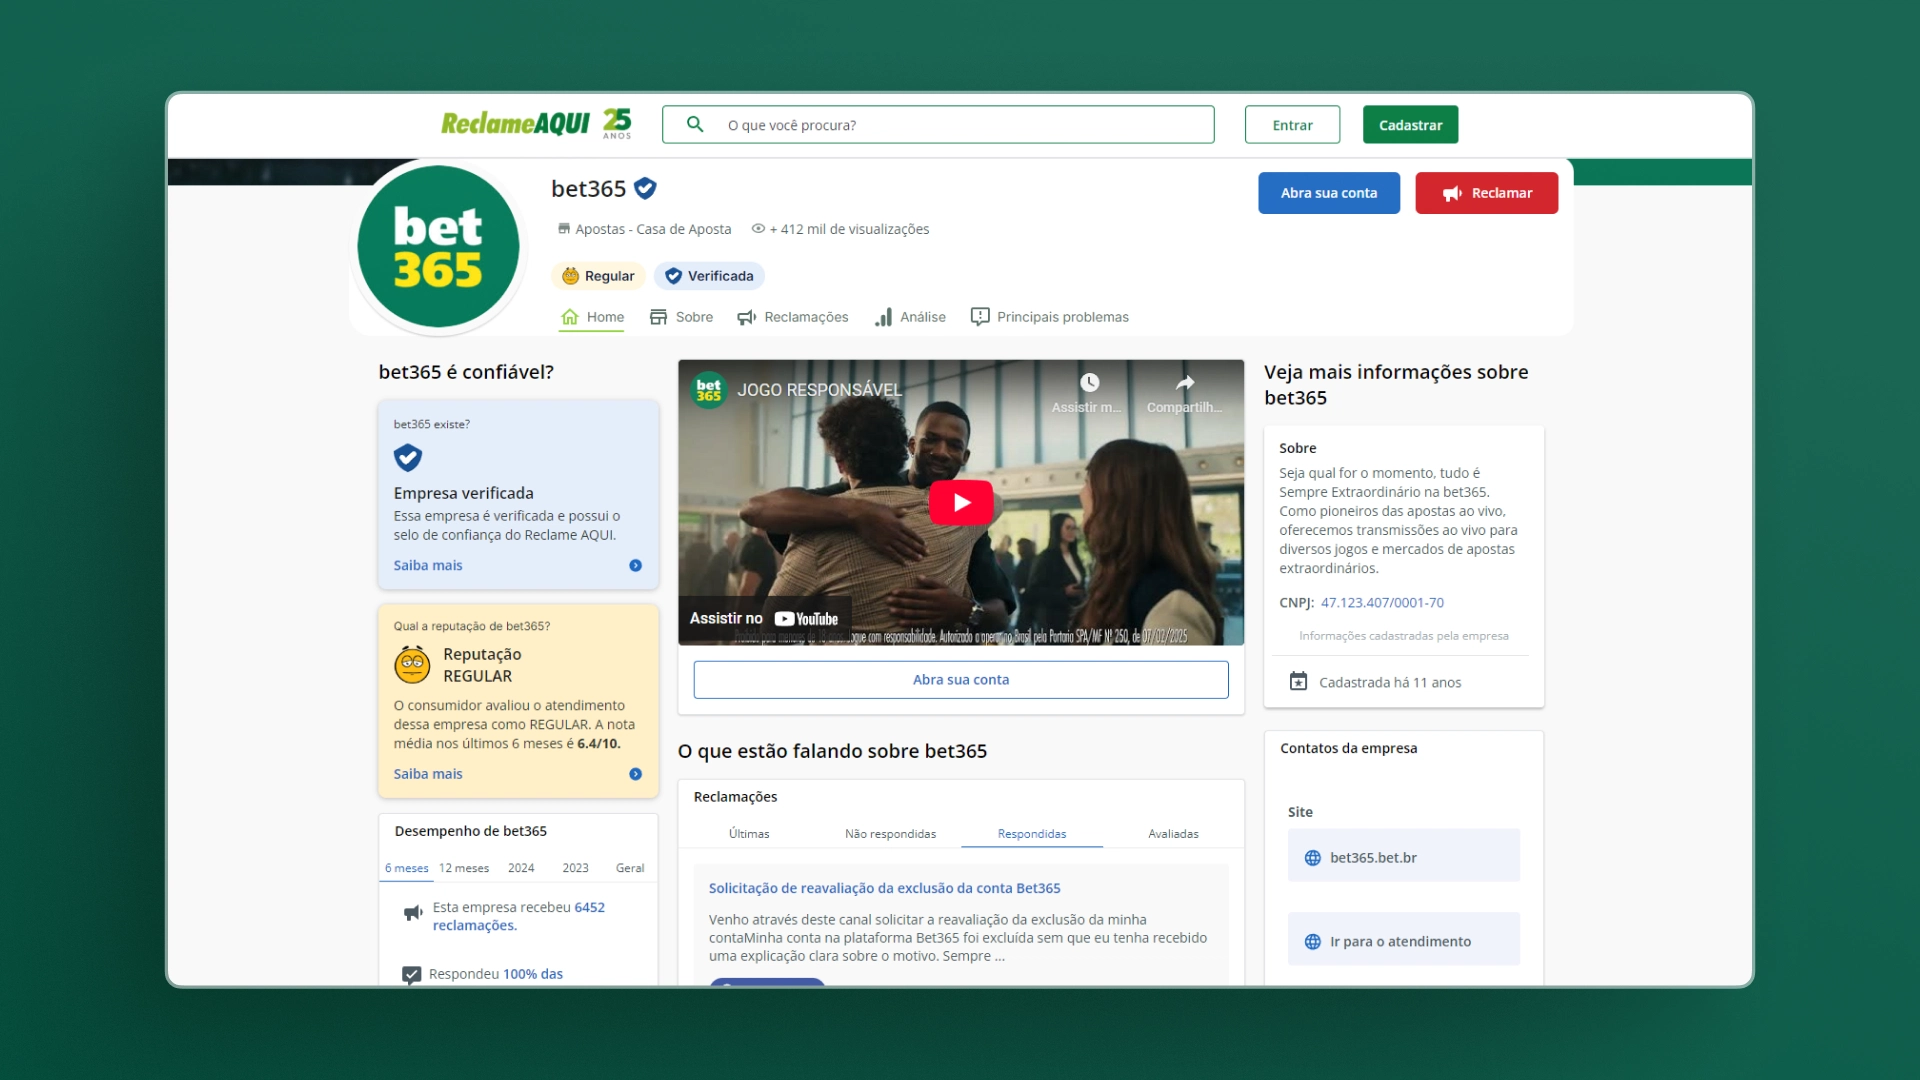The image size is (1920, 1080).
Task: Click the shield check icon in Empresa verificada card
Action: 408,458
